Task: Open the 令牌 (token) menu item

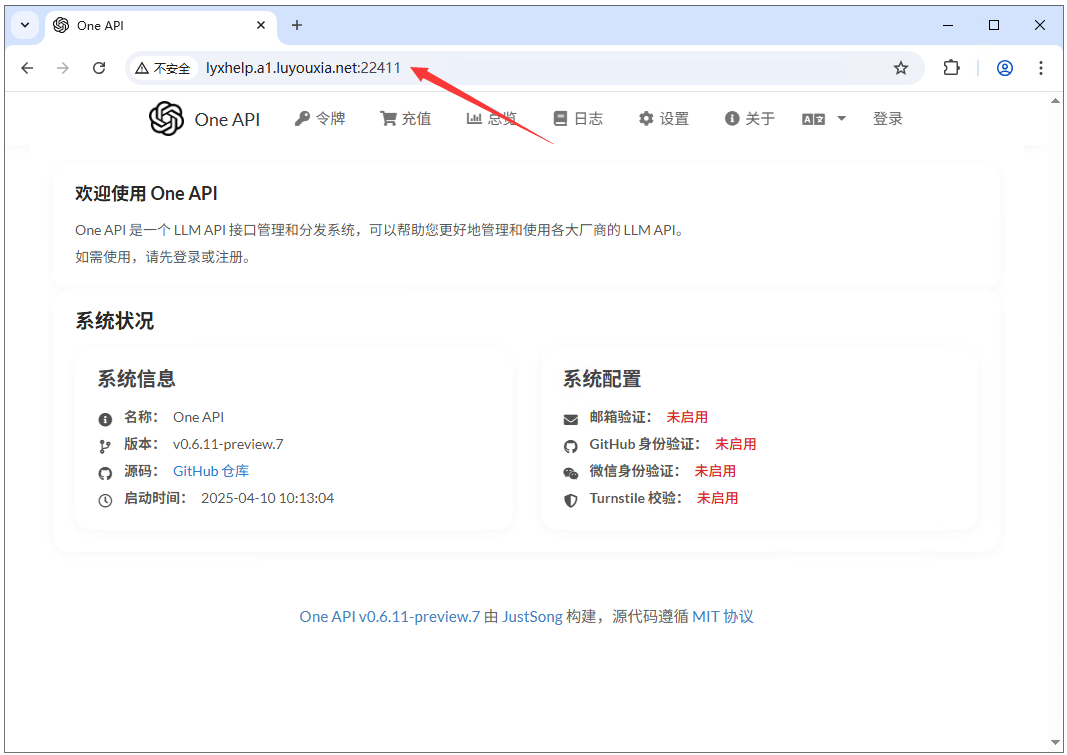Action: click(x=320, y=118)
